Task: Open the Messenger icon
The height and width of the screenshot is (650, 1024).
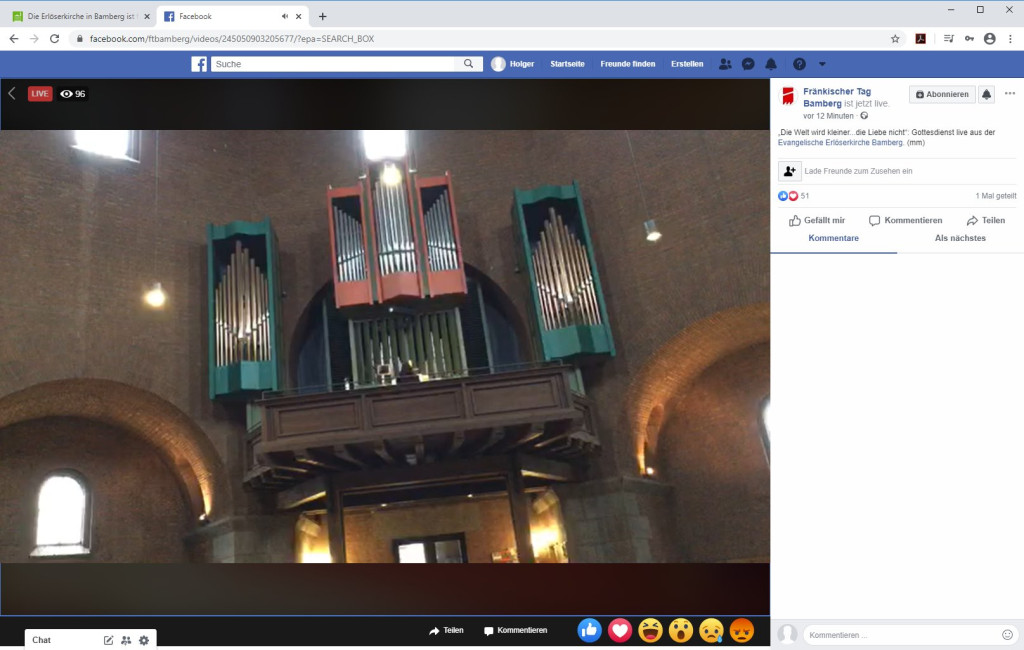Action: [x=748, y=64]
